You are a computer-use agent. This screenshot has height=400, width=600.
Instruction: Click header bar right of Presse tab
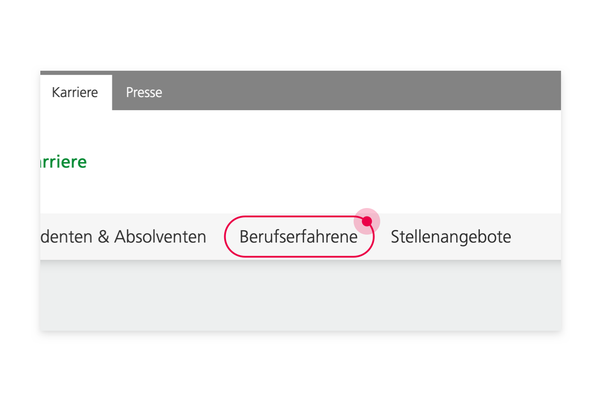[362, 92]
